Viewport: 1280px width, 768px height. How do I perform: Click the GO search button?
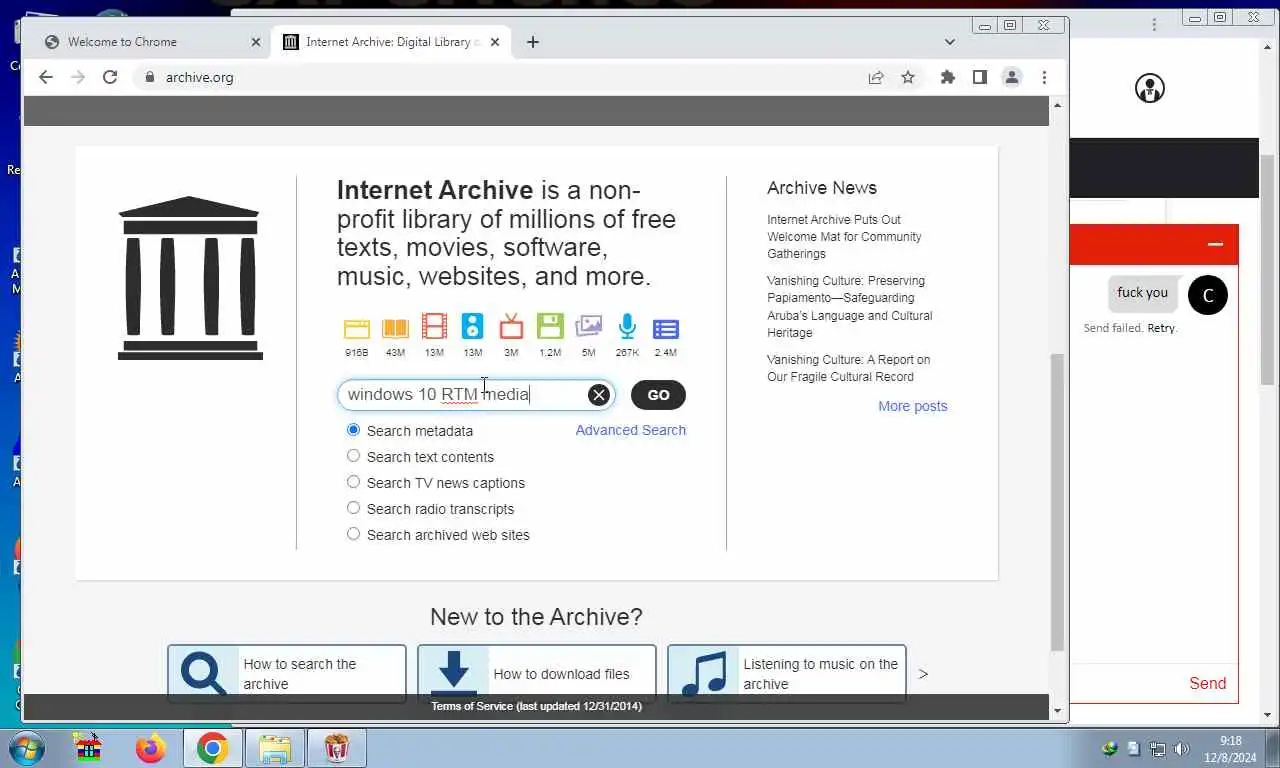(658, 395)
